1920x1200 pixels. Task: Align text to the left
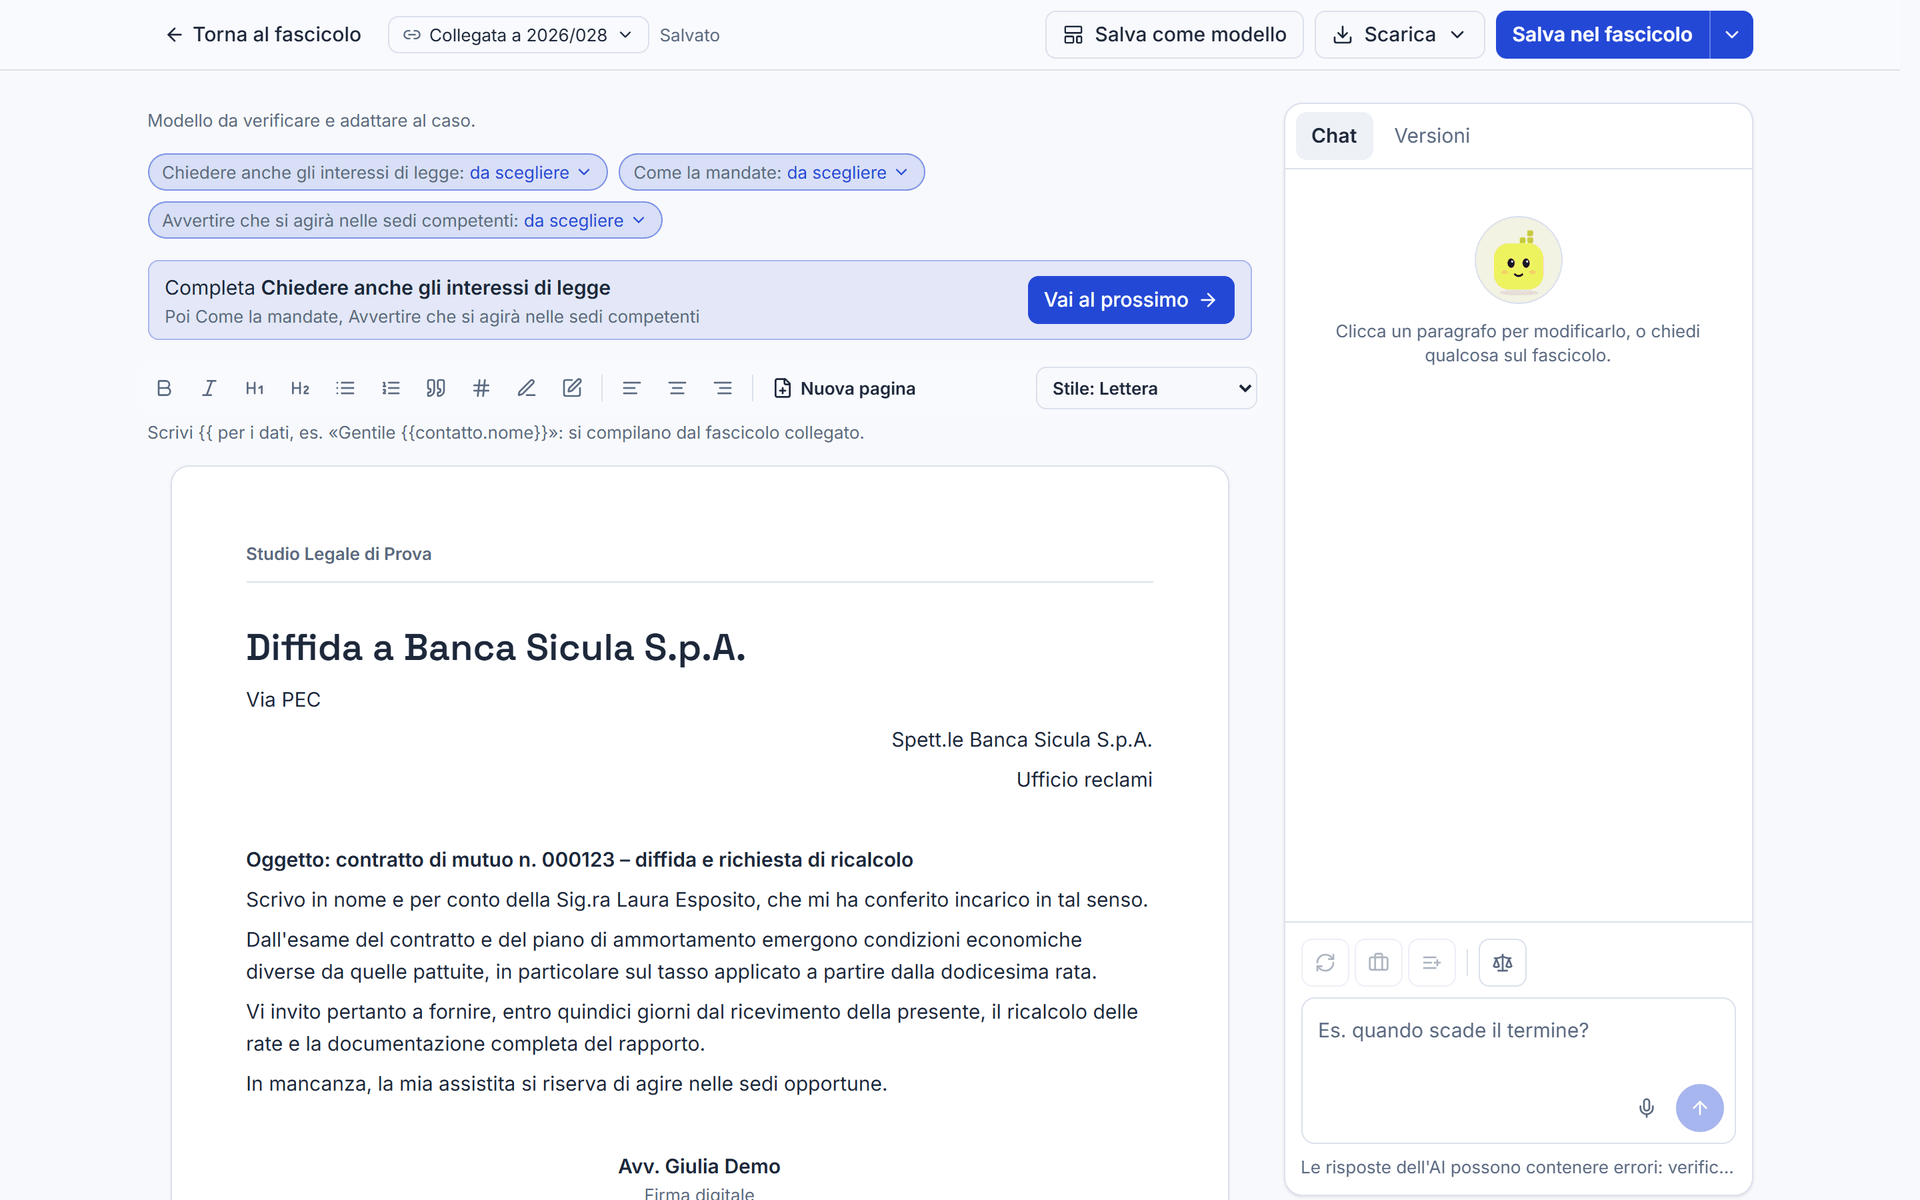point(631,388)
